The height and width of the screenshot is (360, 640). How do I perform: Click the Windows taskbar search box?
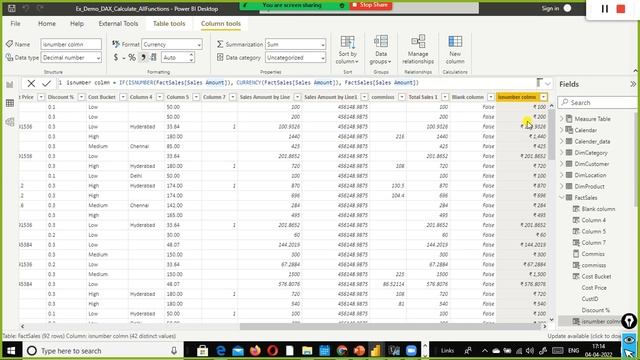[102, 351]
